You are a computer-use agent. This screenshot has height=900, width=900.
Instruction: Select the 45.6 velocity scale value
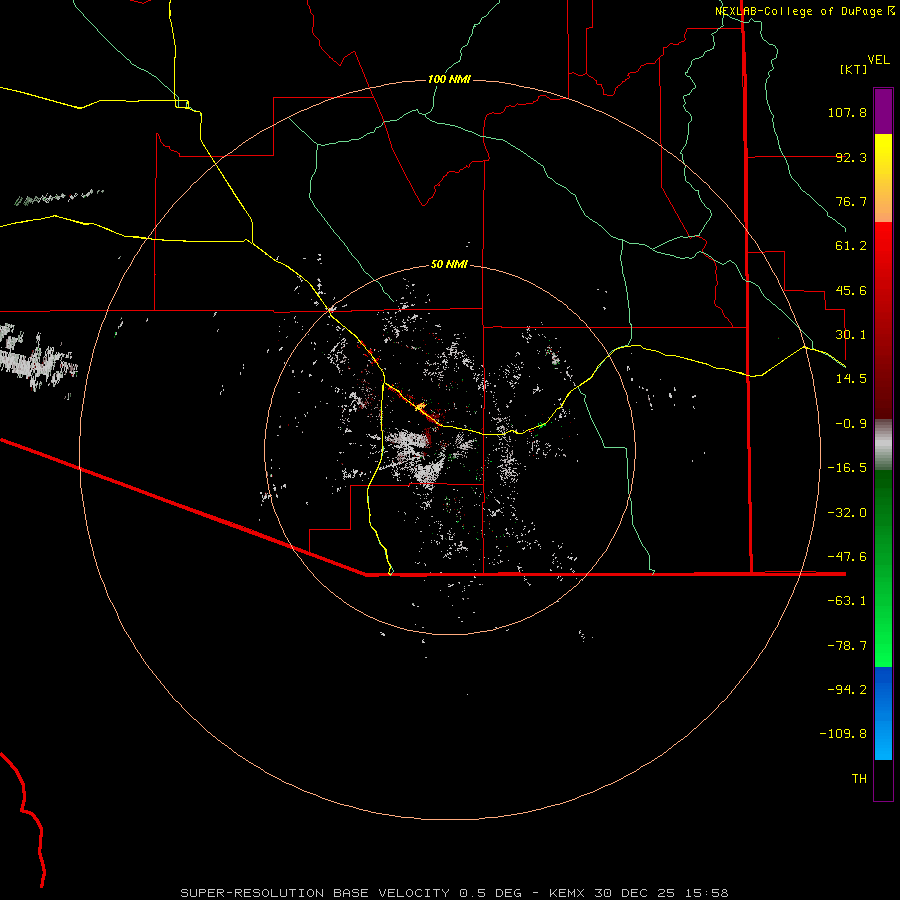click(851, 290)
